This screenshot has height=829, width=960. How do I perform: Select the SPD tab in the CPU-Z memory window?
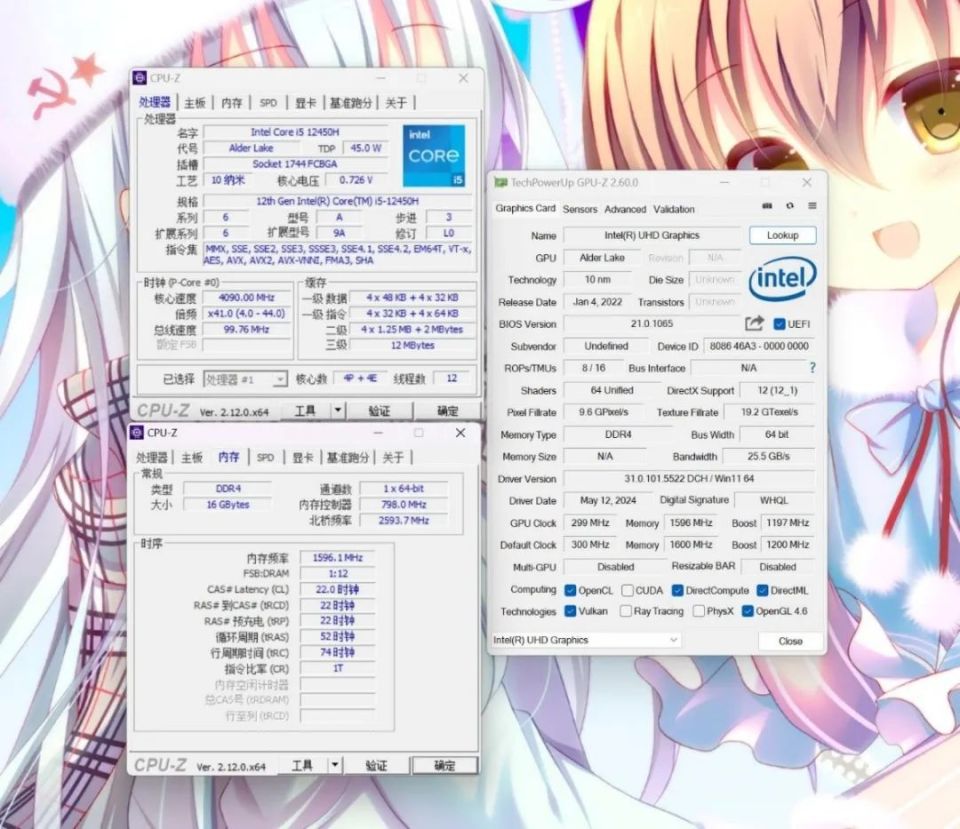265,457
